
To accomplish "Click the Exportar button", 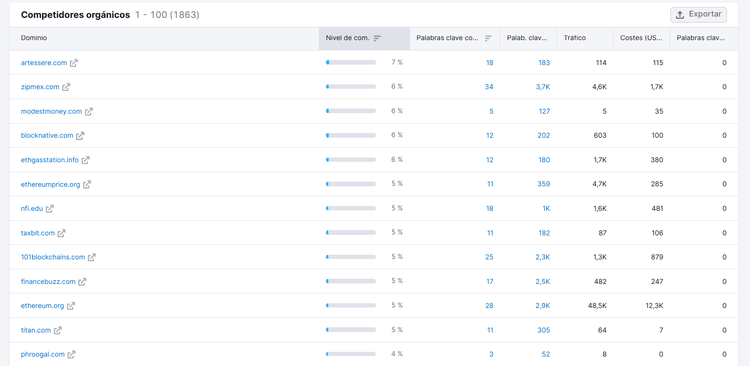I will click(x=698, y=15).
